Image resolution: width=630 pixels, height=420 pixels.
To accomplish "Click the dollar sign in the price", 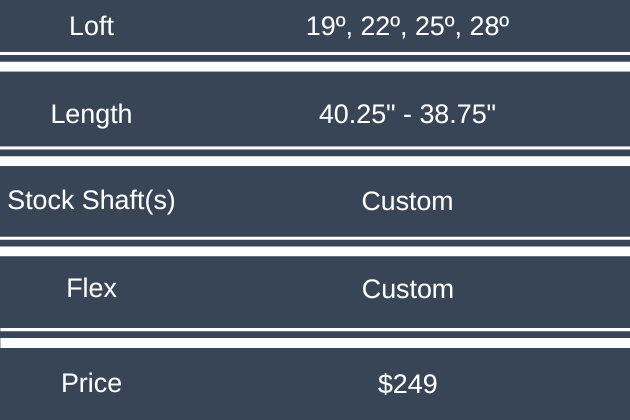I will [x=385, y=383].
